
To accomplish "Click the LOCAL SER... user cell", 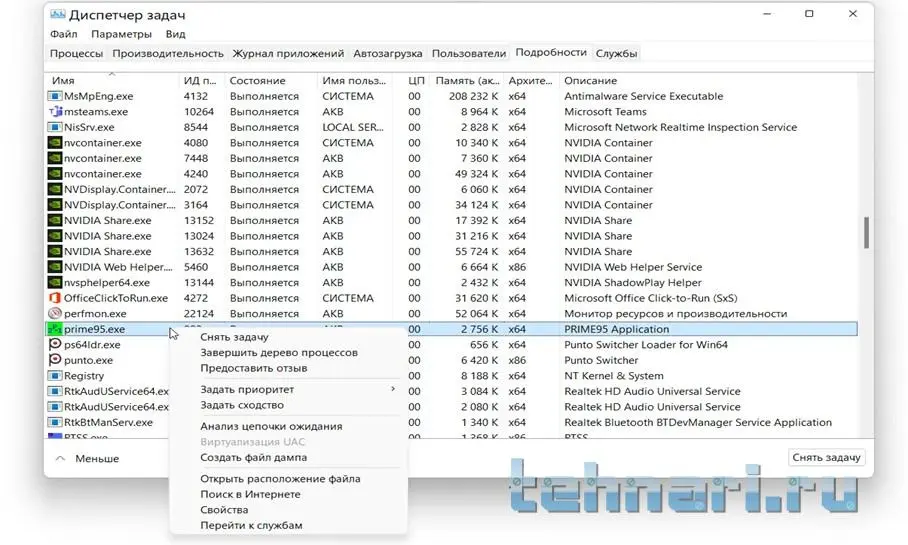I will point(353,127).
